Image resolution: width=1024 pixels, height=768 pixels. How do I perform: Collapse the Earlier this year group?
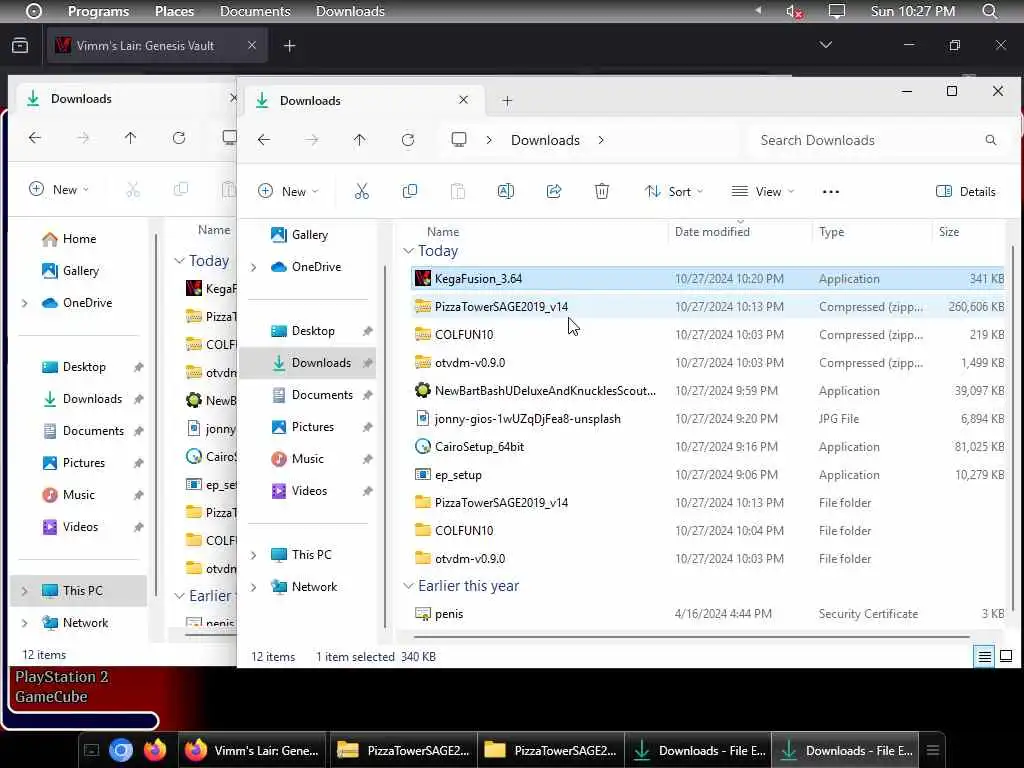click(x=409, y=586)
